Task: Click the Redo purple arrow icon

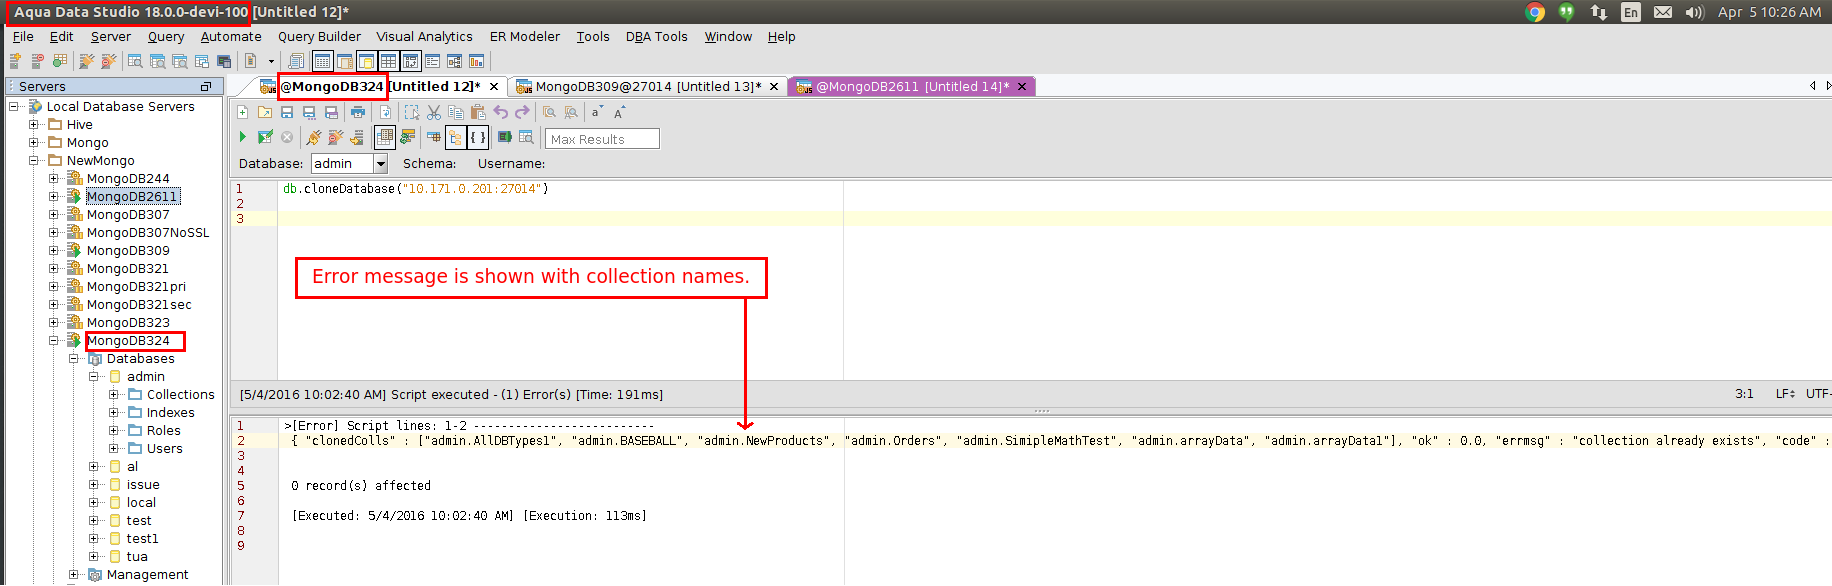Action: coord(522,112)
